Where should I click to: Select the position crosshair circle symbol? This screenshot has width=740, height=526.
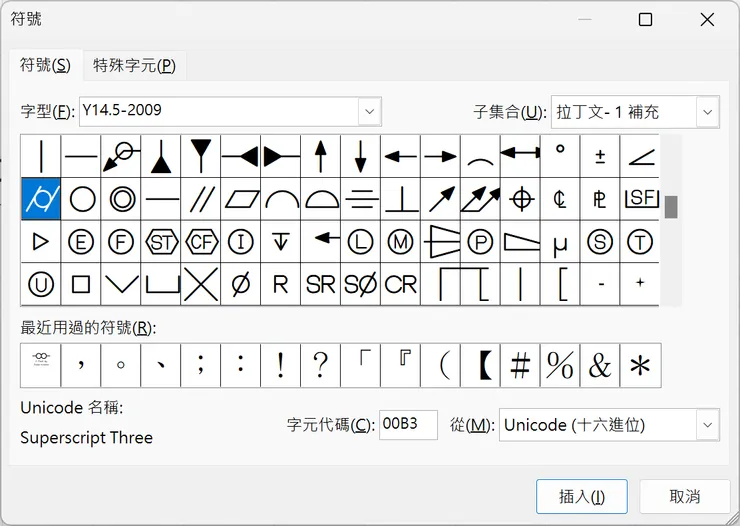pos(520,199)
